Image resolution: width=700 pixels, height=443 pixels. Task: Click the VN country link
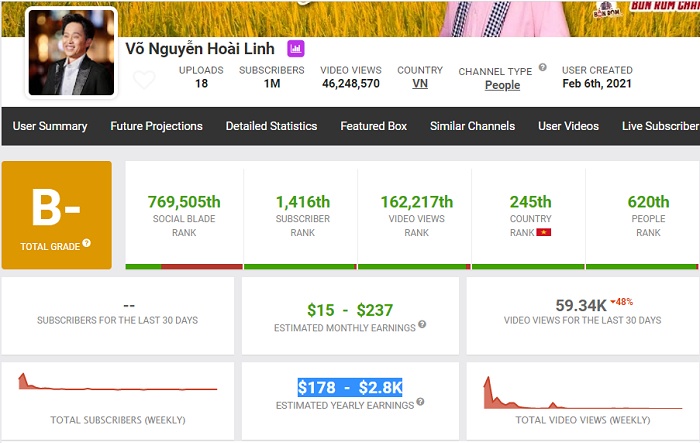point(419,84)
